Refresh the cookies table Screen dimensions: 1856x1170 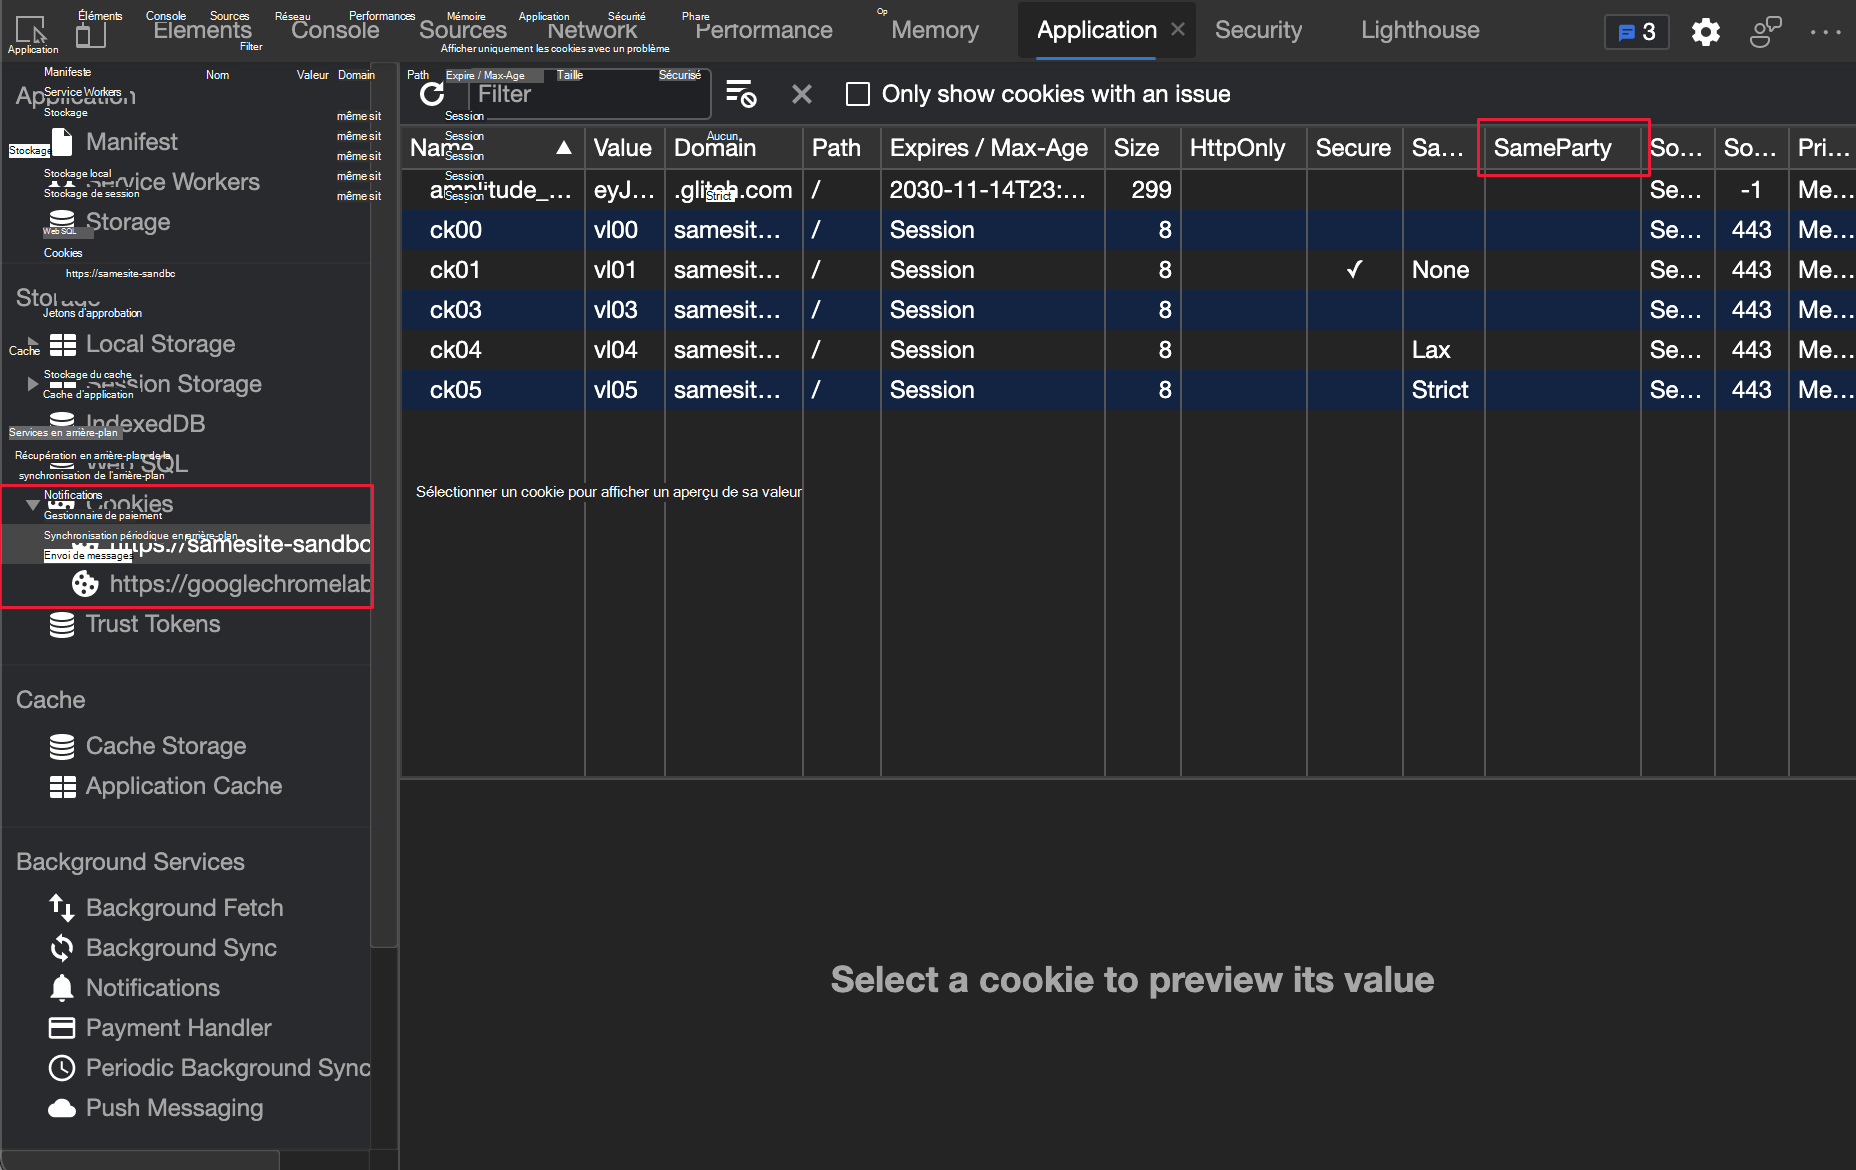point(432,94)
